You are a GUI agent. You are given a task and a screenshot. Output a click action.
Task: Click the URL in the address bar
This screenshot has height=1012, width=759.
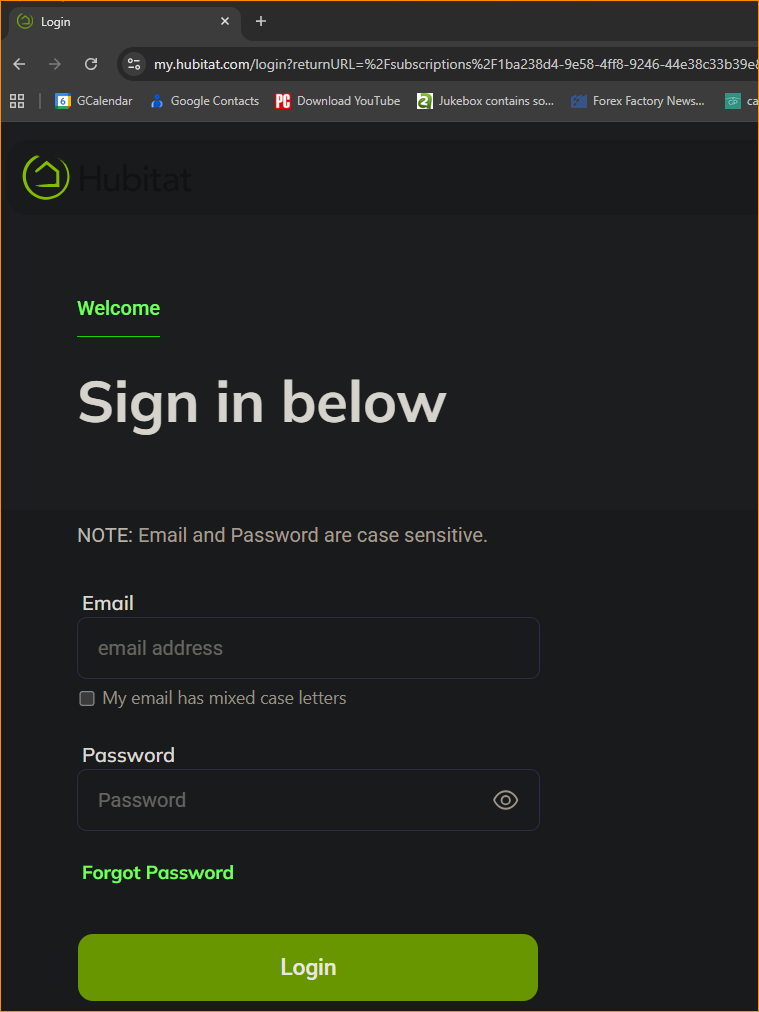[450, 64]
